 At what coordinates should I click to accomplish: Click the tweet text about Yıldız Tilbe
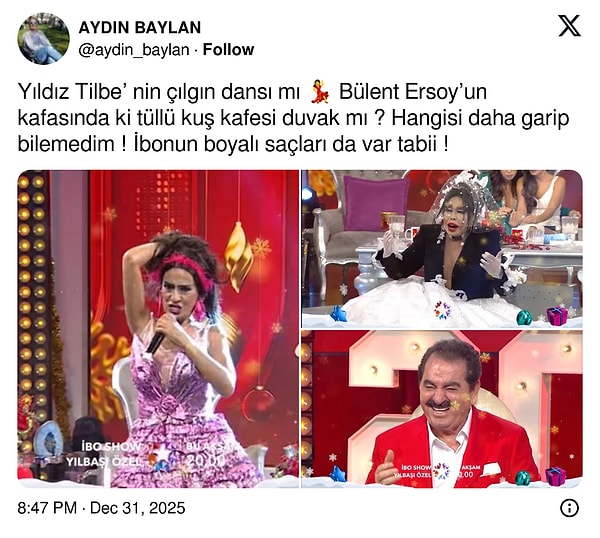click(x=293, y=118)
